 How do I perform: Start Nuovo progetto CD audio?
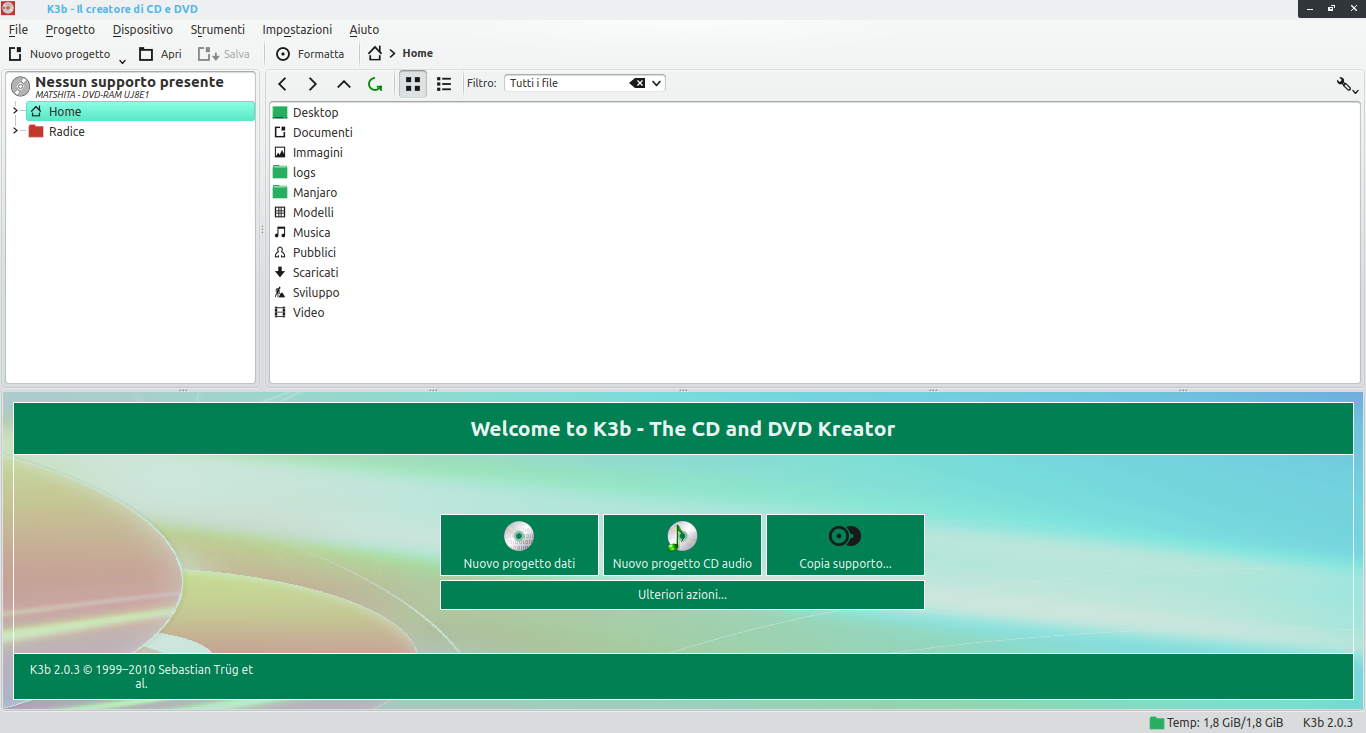coord(682,545)
